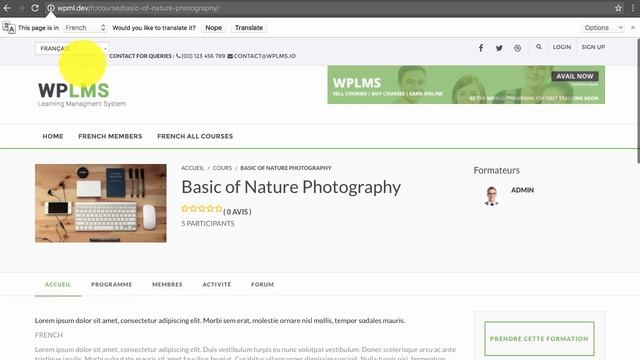Viewport: 640px width, 360px height.
Task: Click the ADMIN instructor name
Action: (x=522, y=190)
